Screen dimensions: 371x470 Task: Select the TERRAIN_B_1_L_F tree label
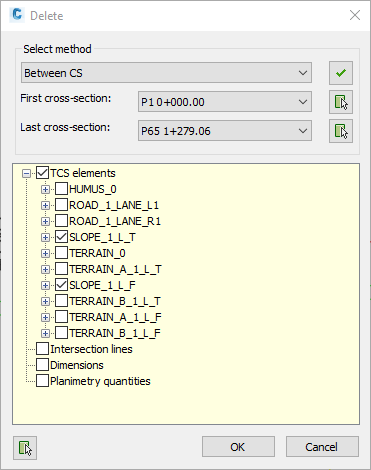pos(115,333)
